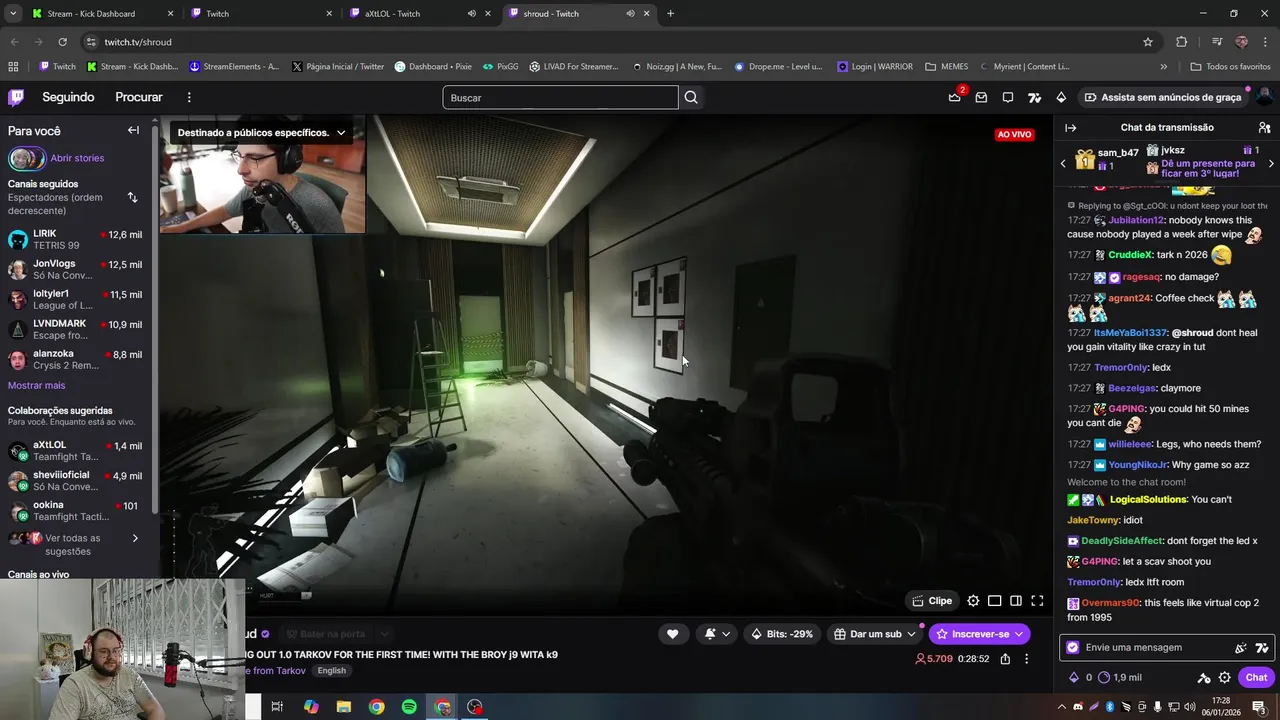Open the notifications inbox with badge 2
Image resolution: width=1280 pixels, height=720 pixels.
955,97
